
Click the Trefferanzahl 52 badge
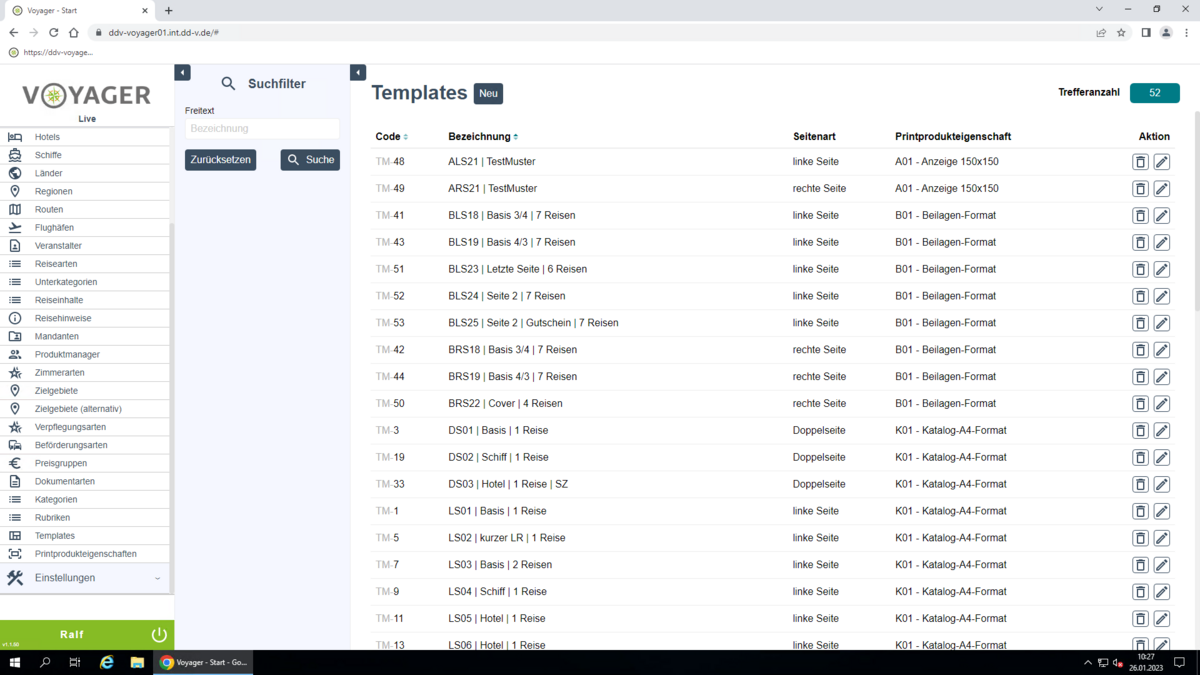1154,93
